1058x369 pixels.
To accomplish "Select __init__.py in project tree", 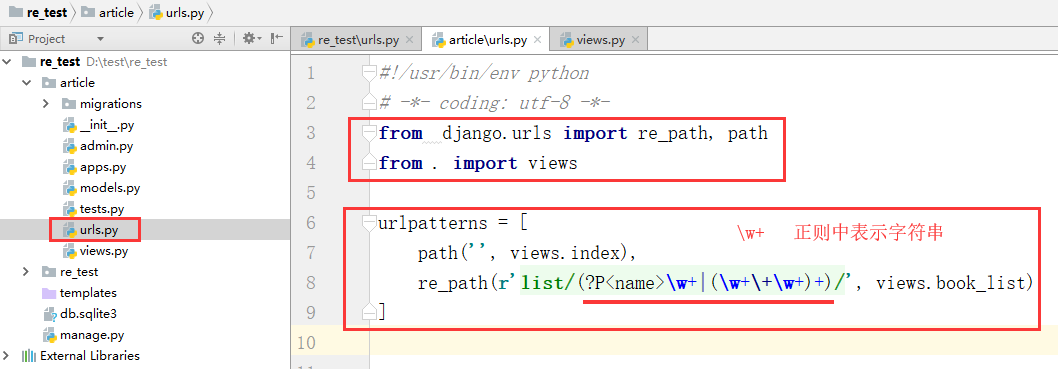I will click(108, 125).
